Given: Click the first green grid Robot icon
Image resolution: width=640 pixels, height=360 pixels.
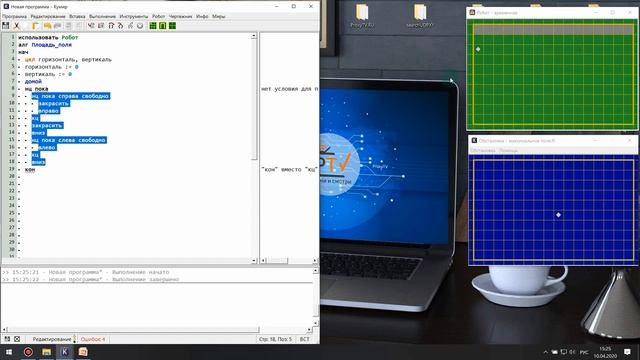Looking at the screenshot, I should 153,26.
